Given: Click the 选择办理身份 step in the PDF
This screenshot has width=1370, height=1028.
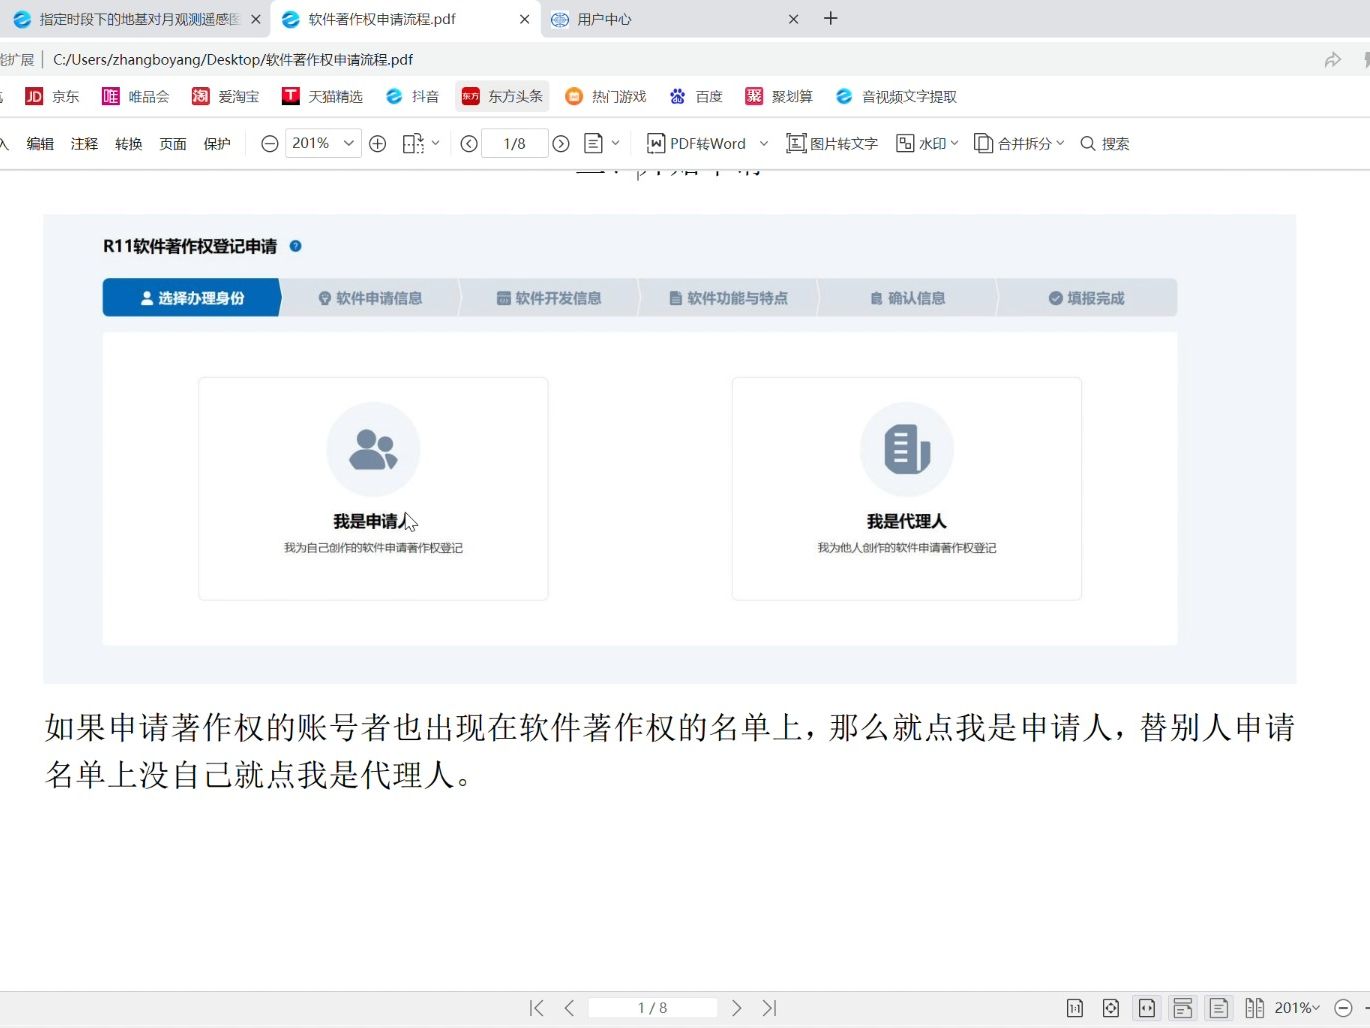Looking at the screenshot, I should click(191, 298).
